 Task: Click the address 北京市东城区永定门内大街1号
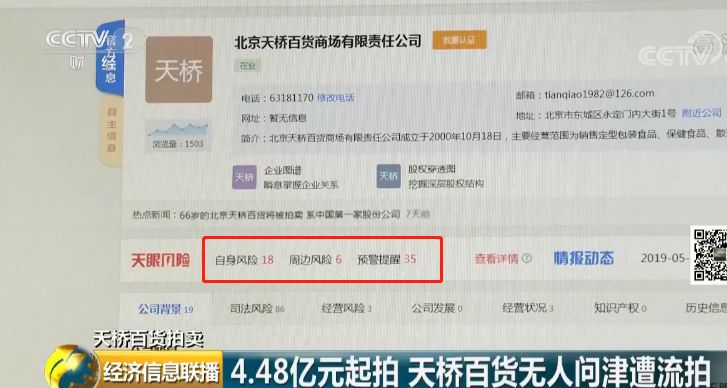pyautogui.click(x=610, y=114)
